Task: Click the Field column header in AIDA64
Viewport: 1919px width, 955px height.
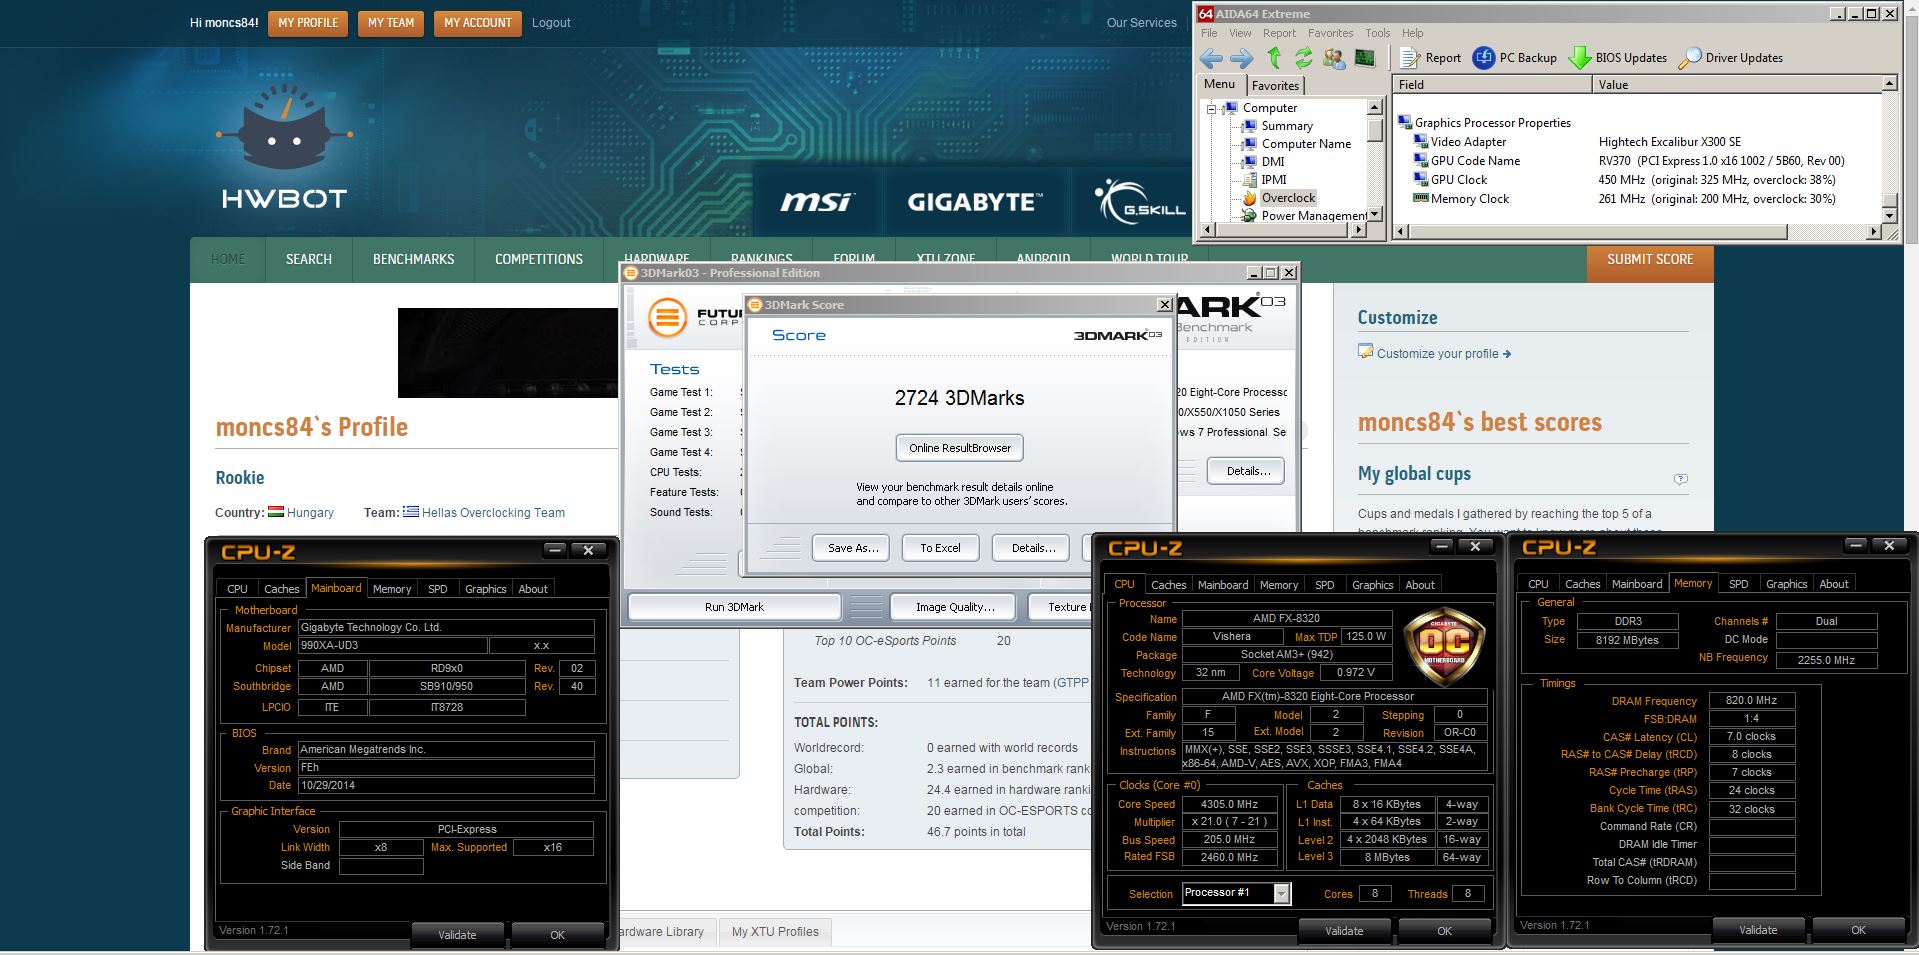Action: (x=1491, y=85)
